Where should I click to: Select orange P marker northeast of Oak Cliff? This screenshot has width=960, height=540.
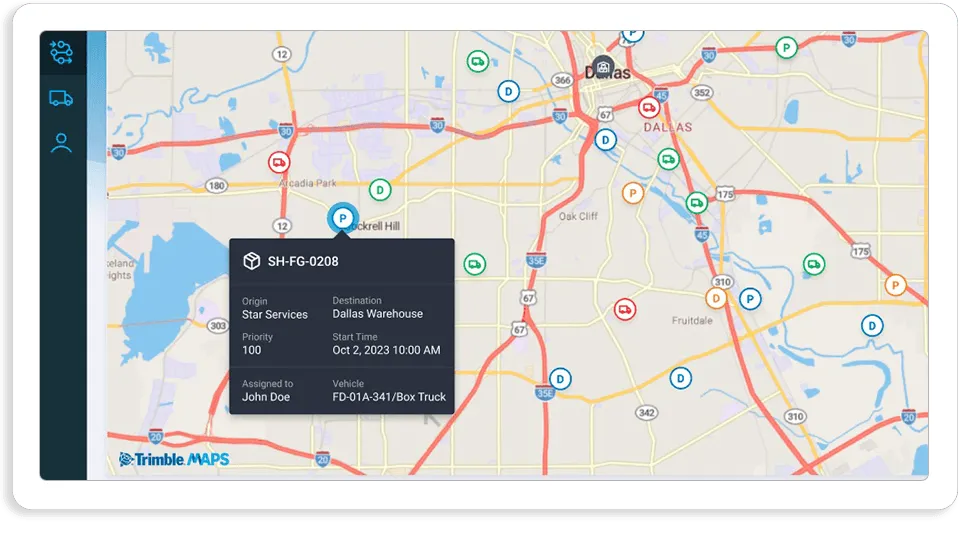(633, 193)
